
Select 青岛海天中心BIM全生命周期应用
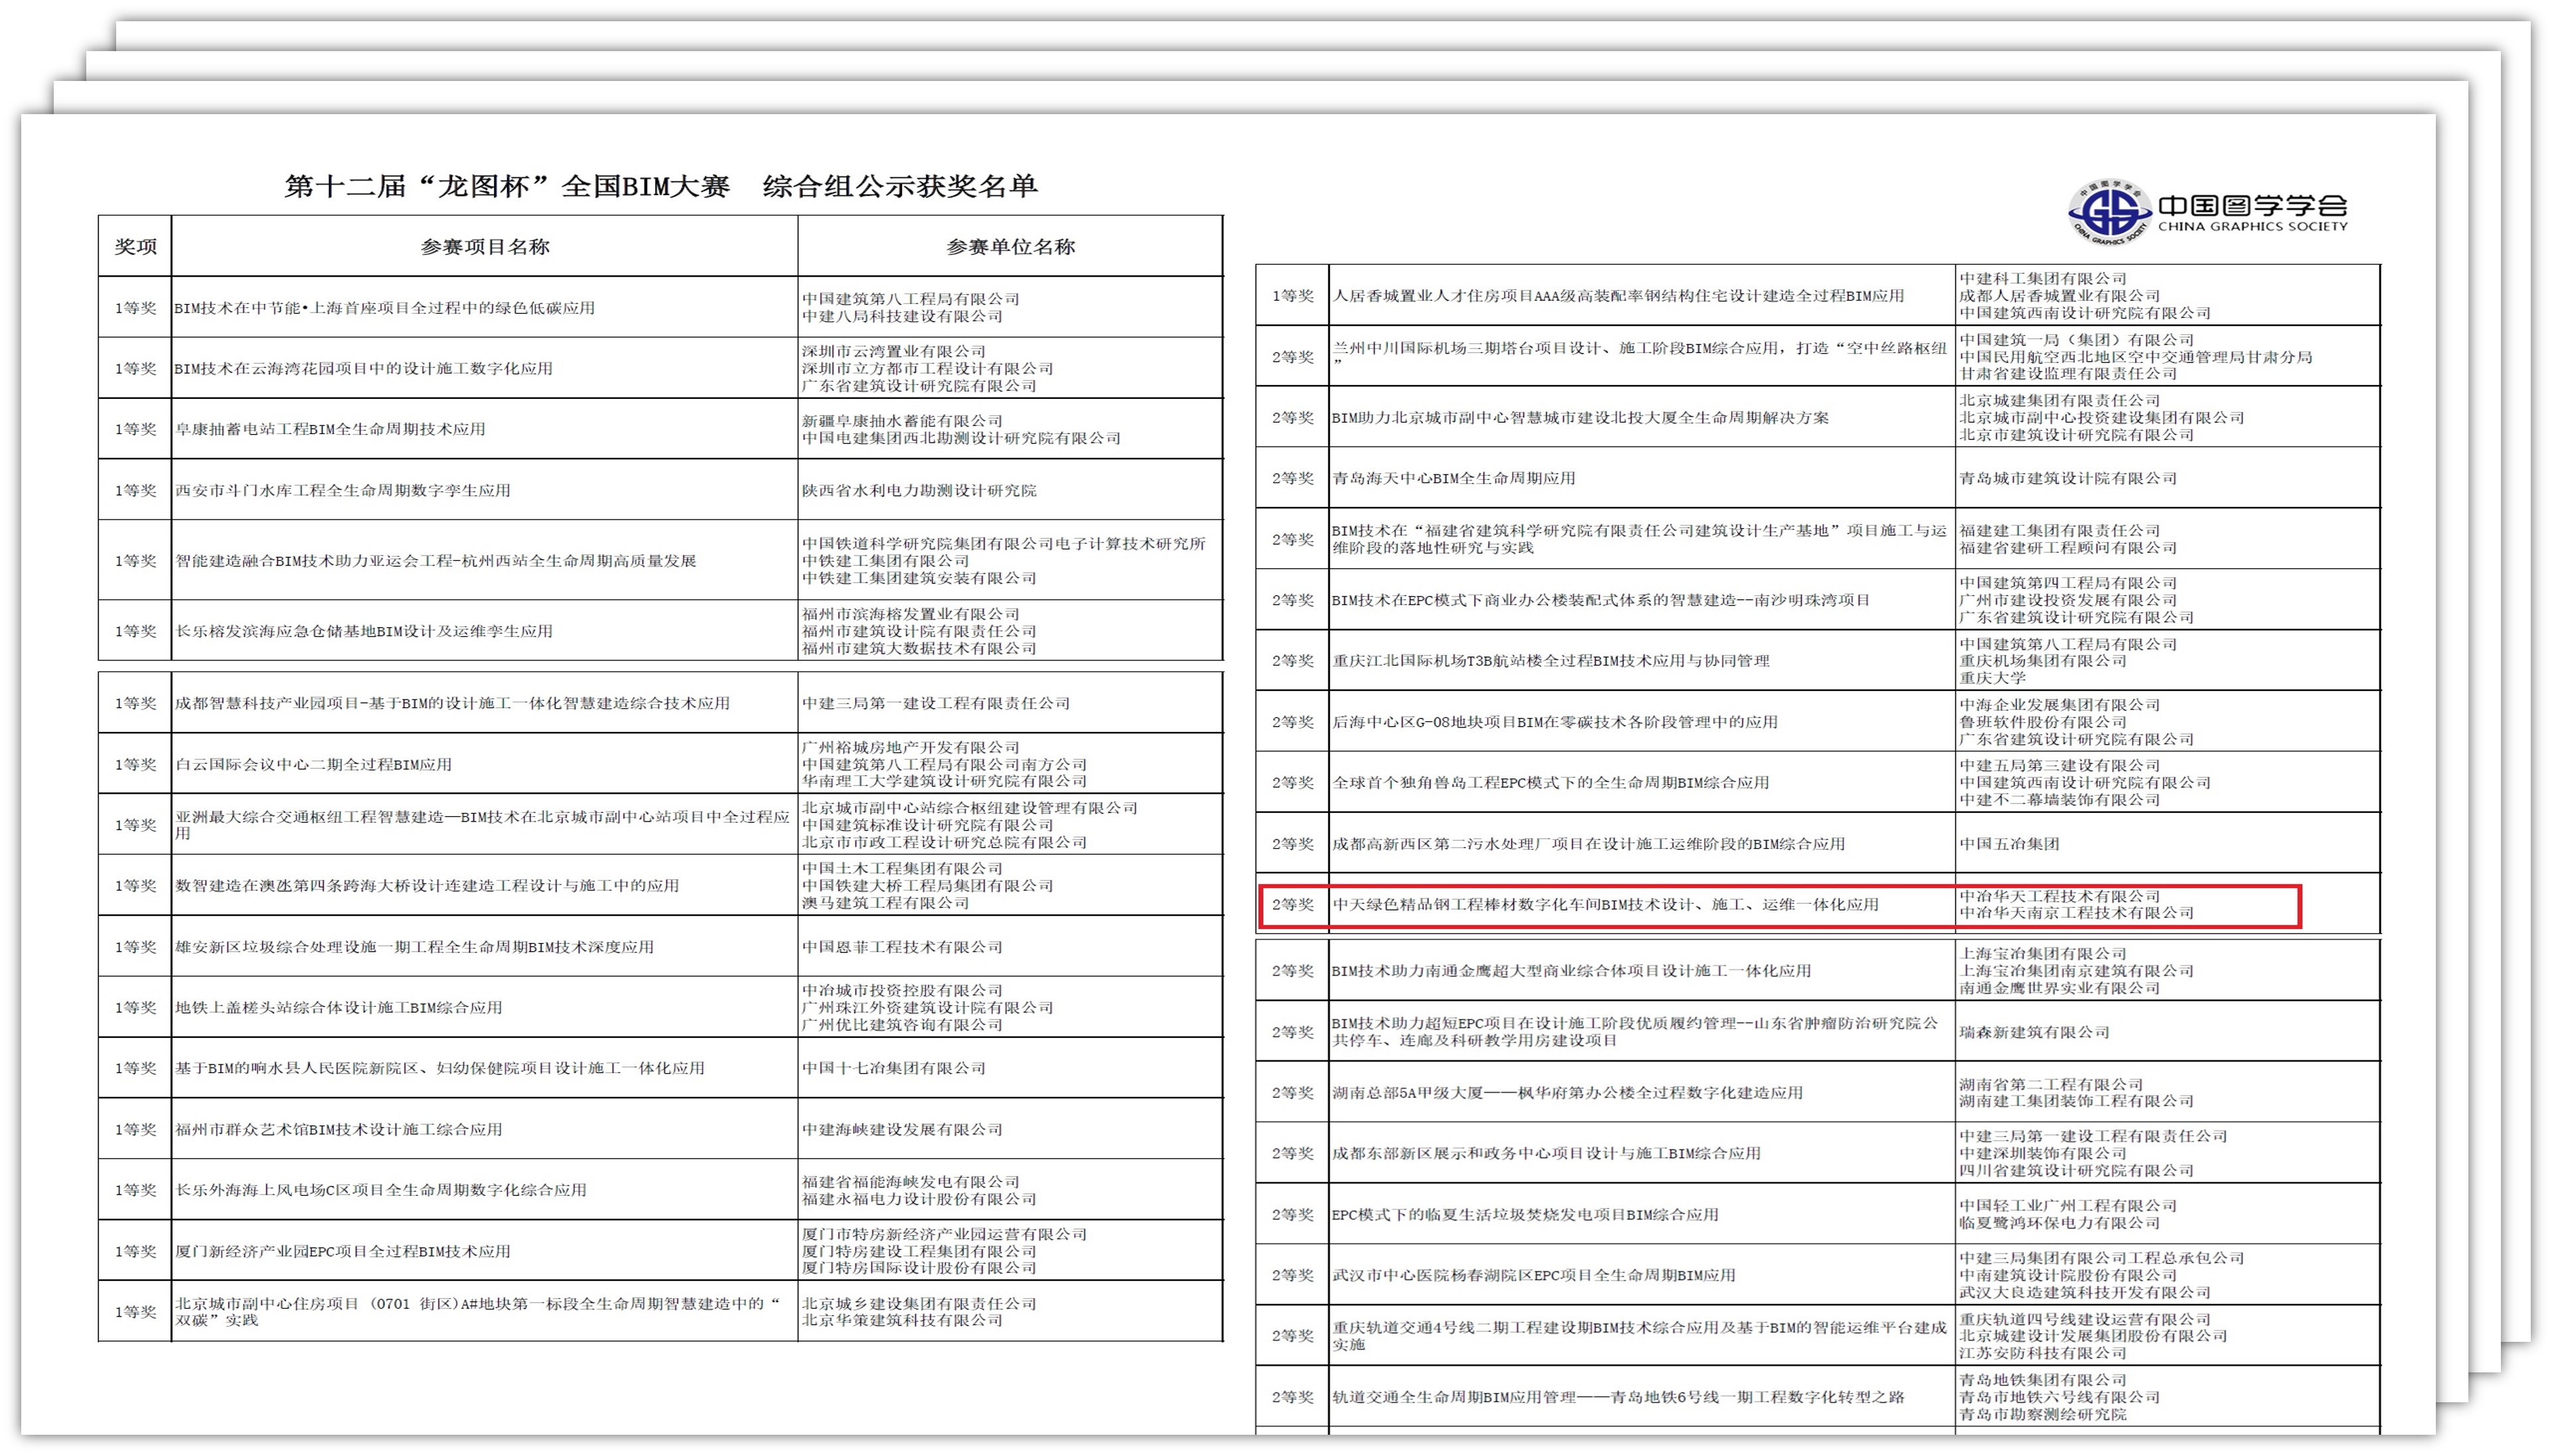click(x=1818, y=478)
